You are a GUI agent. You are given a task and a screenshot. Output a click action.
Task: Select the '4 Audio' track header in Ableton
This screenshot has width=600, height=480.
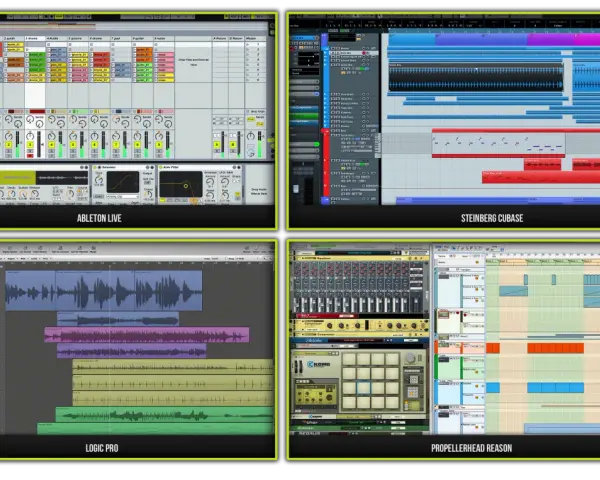(56, 39)
